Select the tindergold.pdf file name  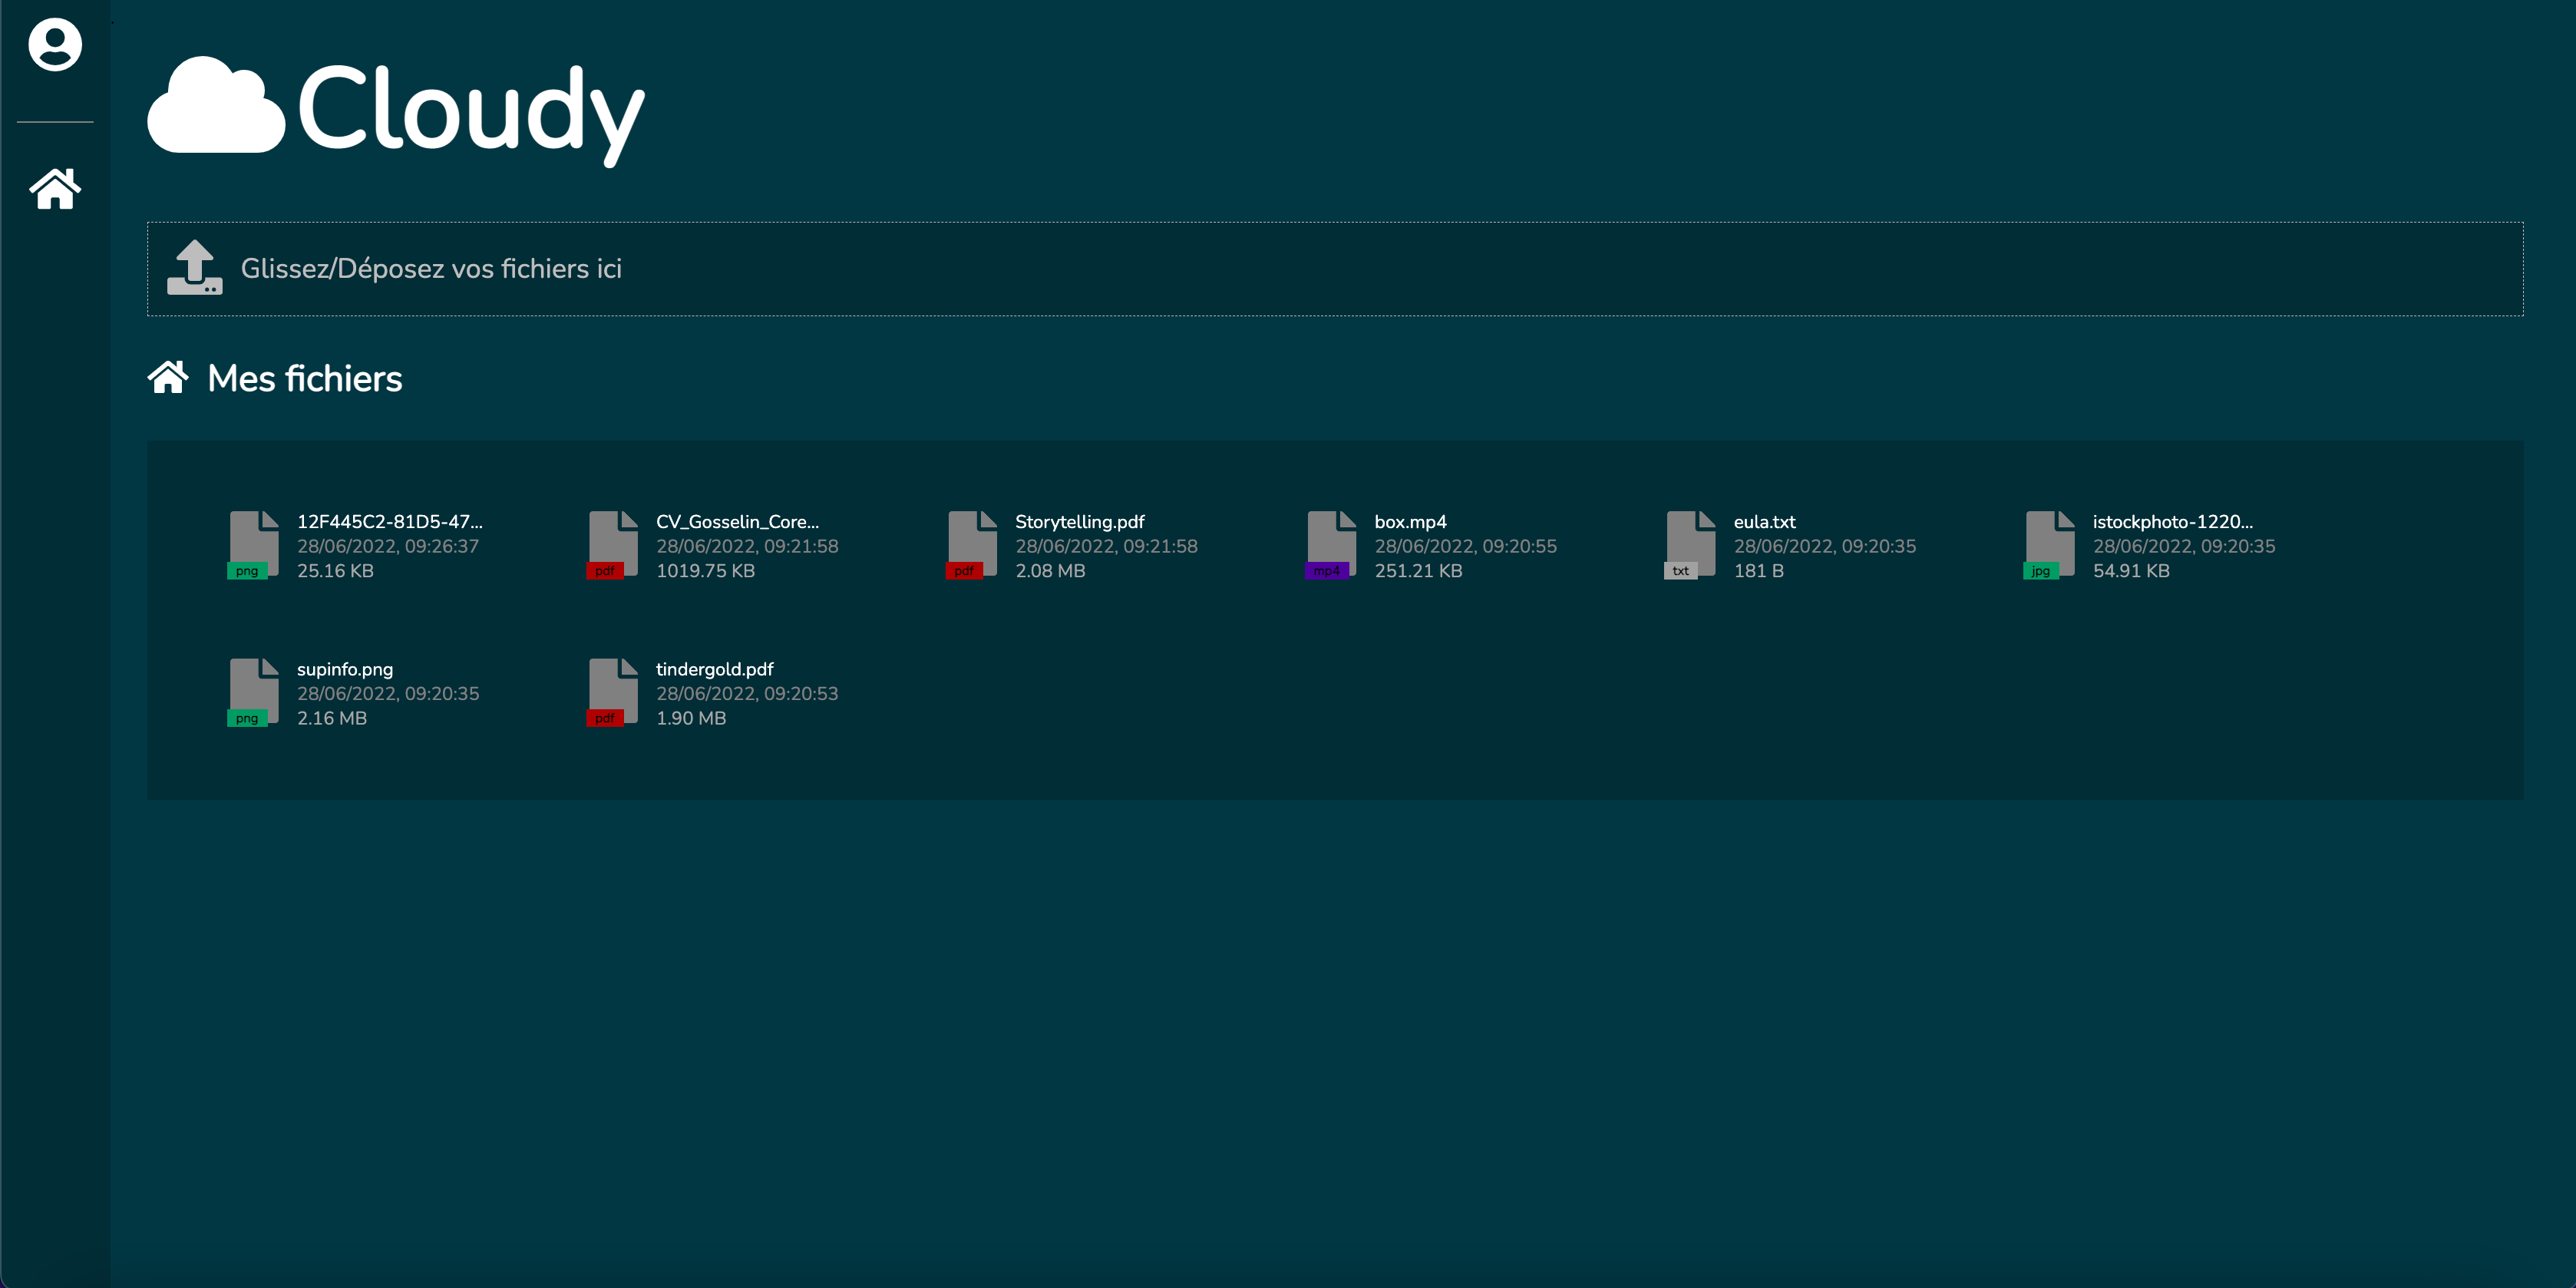tap(714, 669)
